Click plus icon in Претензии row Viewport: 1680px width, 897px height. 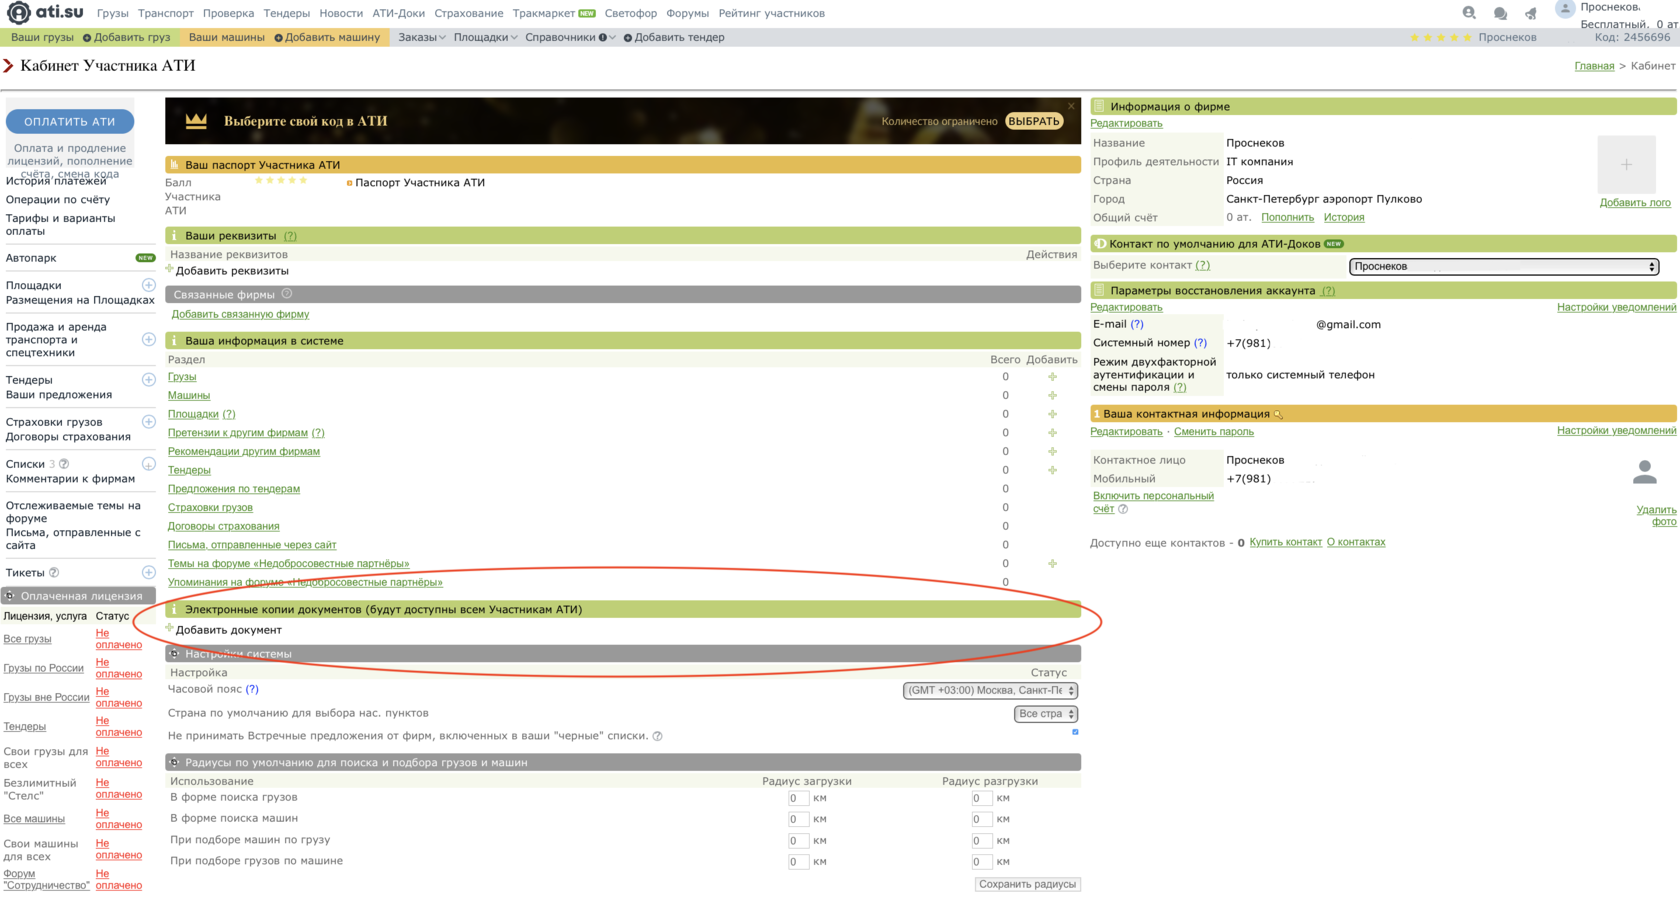[x=1052, y=433]
